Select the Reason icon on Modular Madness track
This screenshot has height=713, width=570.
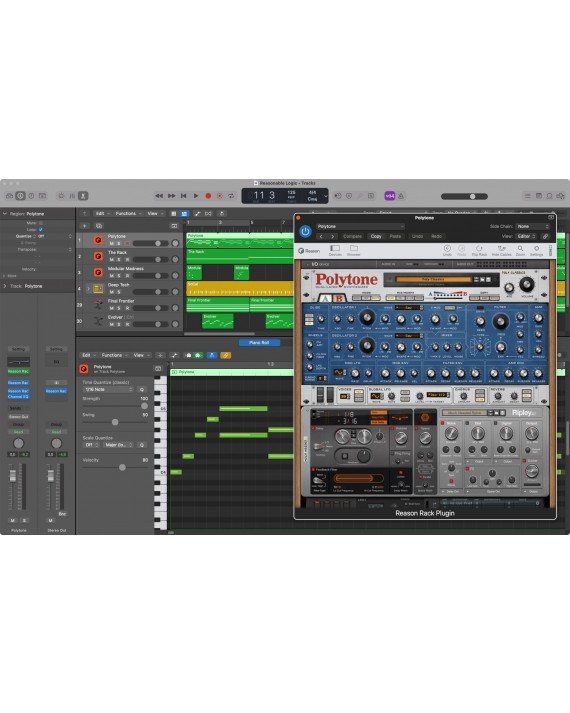coord(98,272)
